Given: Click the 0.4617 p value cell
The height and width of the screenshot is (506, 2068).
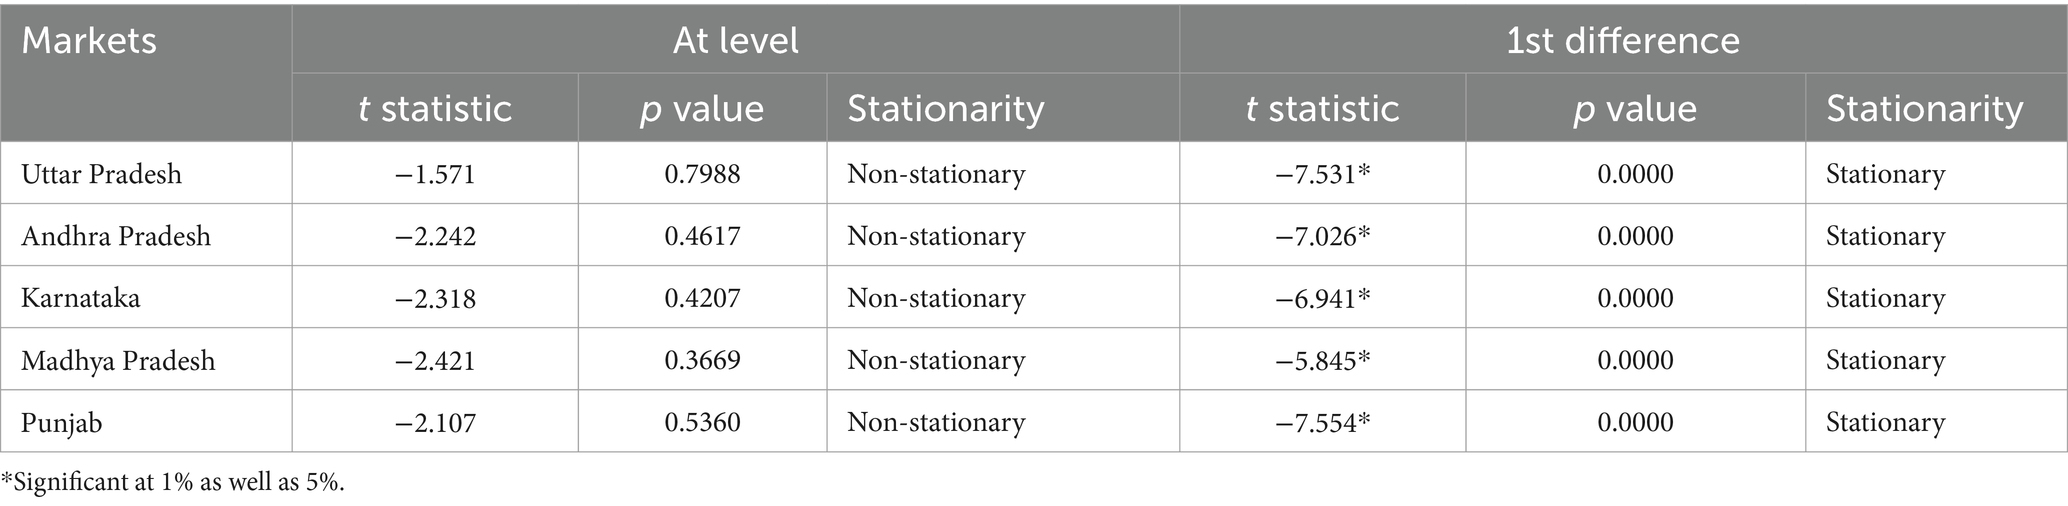Looking at the screenshot, I should 702,236.
